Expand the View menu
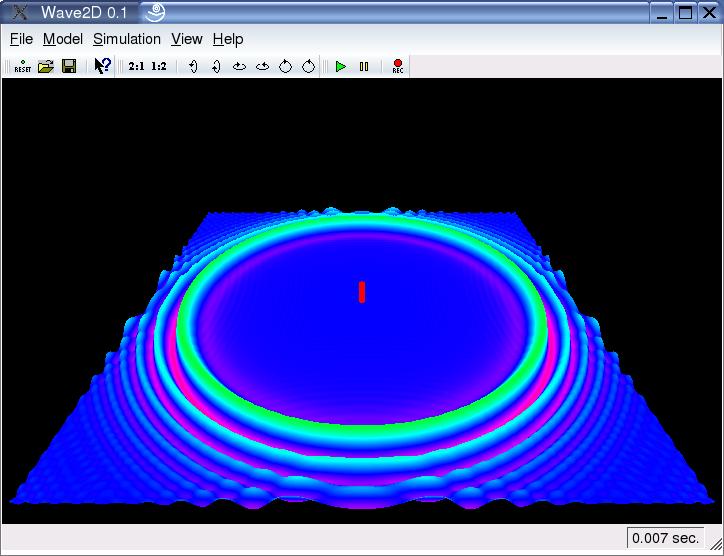724x556 pixels. [x=186, y=39]
